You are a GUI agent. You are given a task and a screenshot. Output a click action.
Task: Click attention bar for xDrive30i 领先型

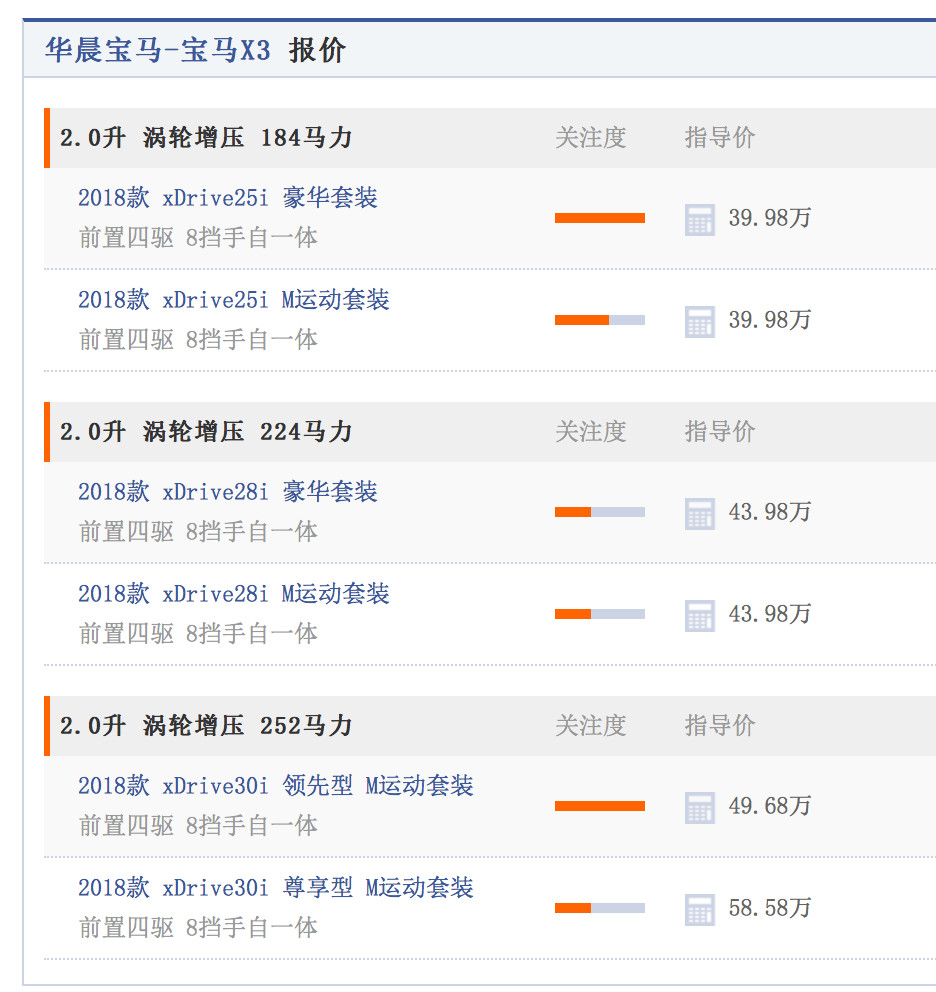coord(600,806)
